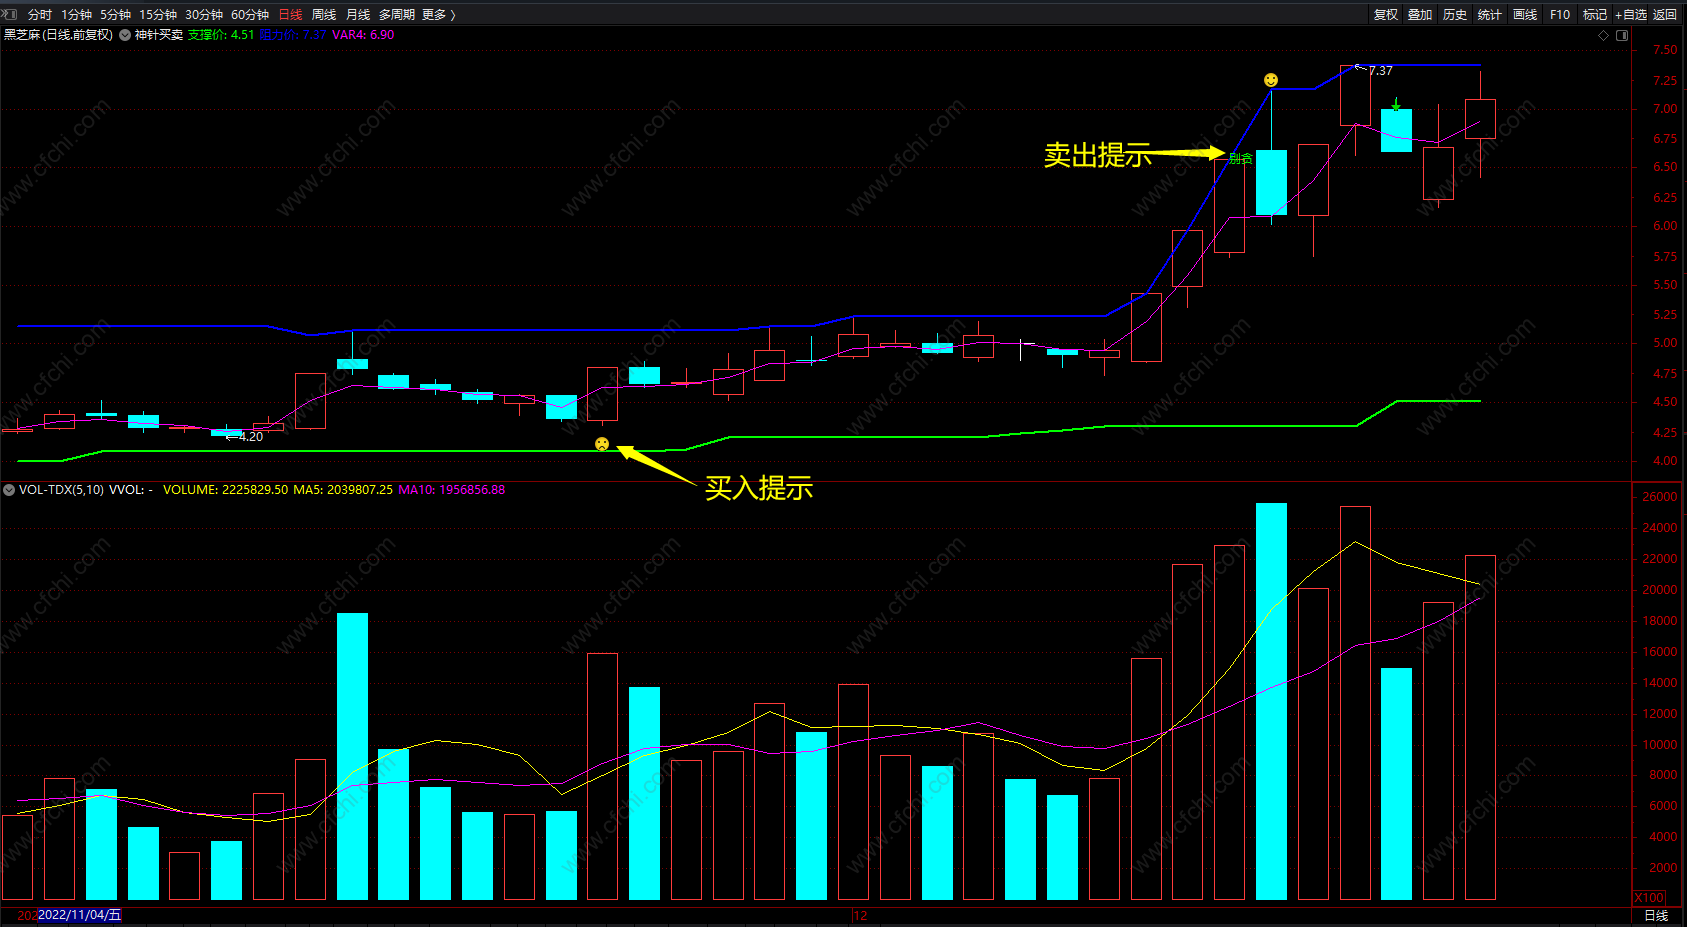The height and width of the screenshot is (927, 1687).
Task: Click the 2022/11/04/五 date label
Action: [x=80, y=915]
